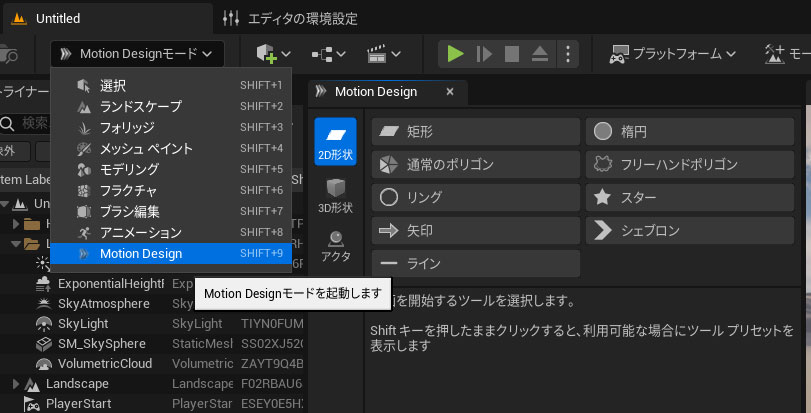
Task: Pick the フリーハンドポリゴン tool
Action: (x=690, y=165)
